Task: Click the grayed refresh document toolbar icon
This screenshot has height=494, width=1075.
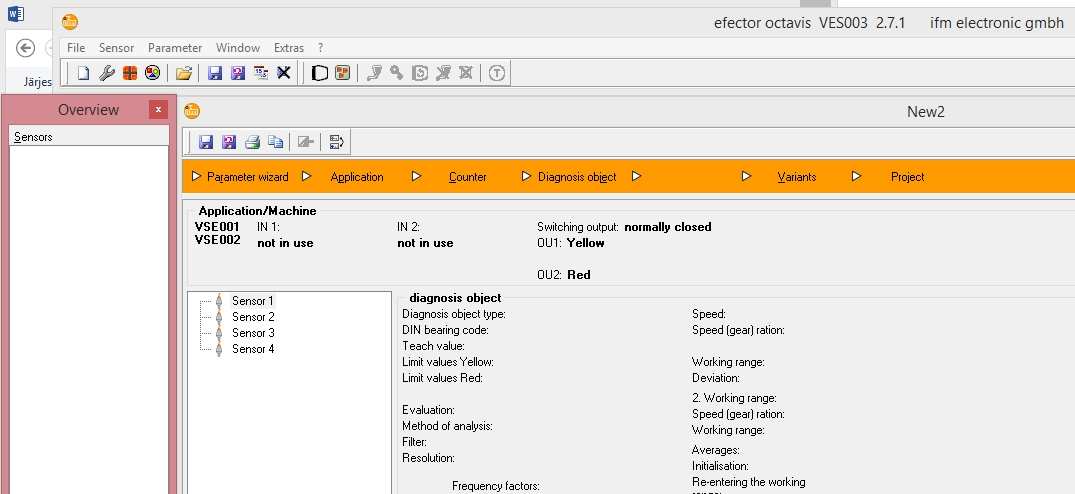Action: 420,73
